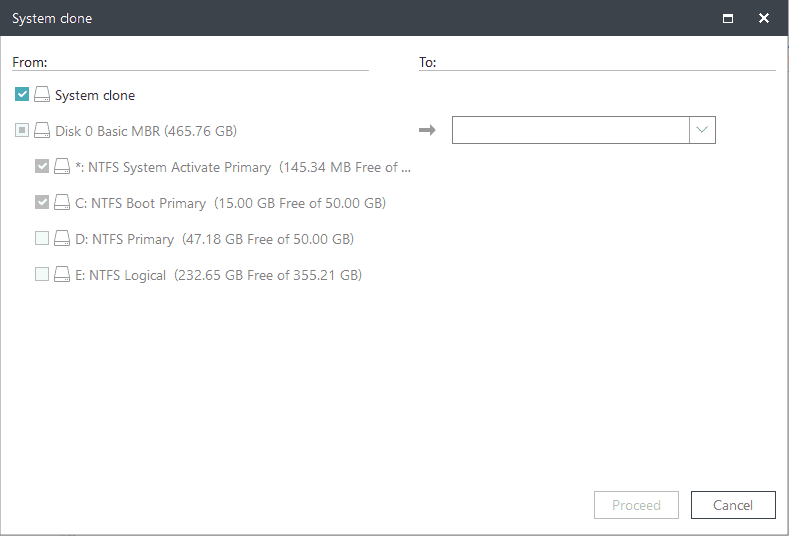
Task: Toggle the Disk 0 Basic MBR checkbox
Action: (x=22, y=131)
